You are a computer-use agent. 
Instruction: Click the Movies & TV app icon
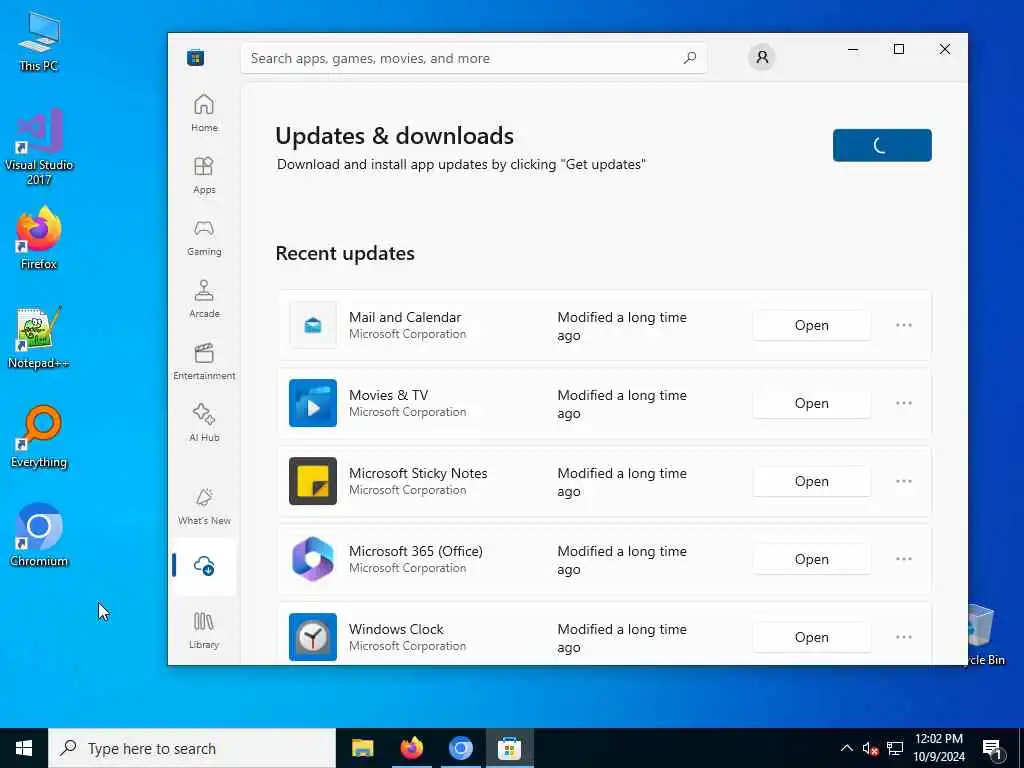[x=313, y=403]
